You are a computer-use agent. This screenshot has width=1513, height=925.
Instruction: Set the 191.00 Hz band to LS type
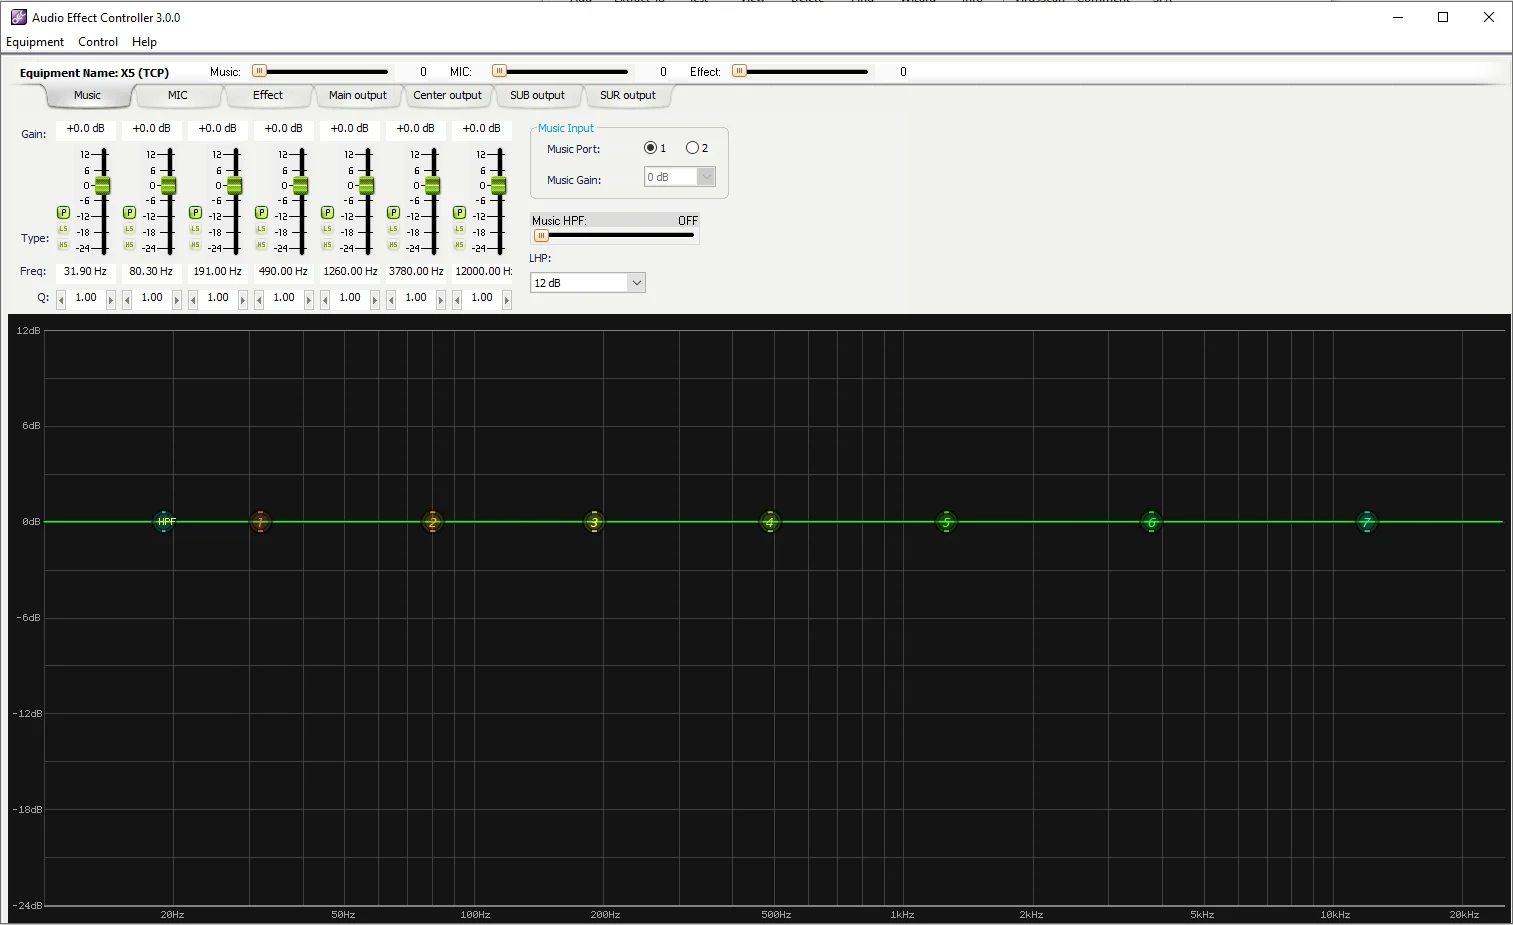[195, 229]
